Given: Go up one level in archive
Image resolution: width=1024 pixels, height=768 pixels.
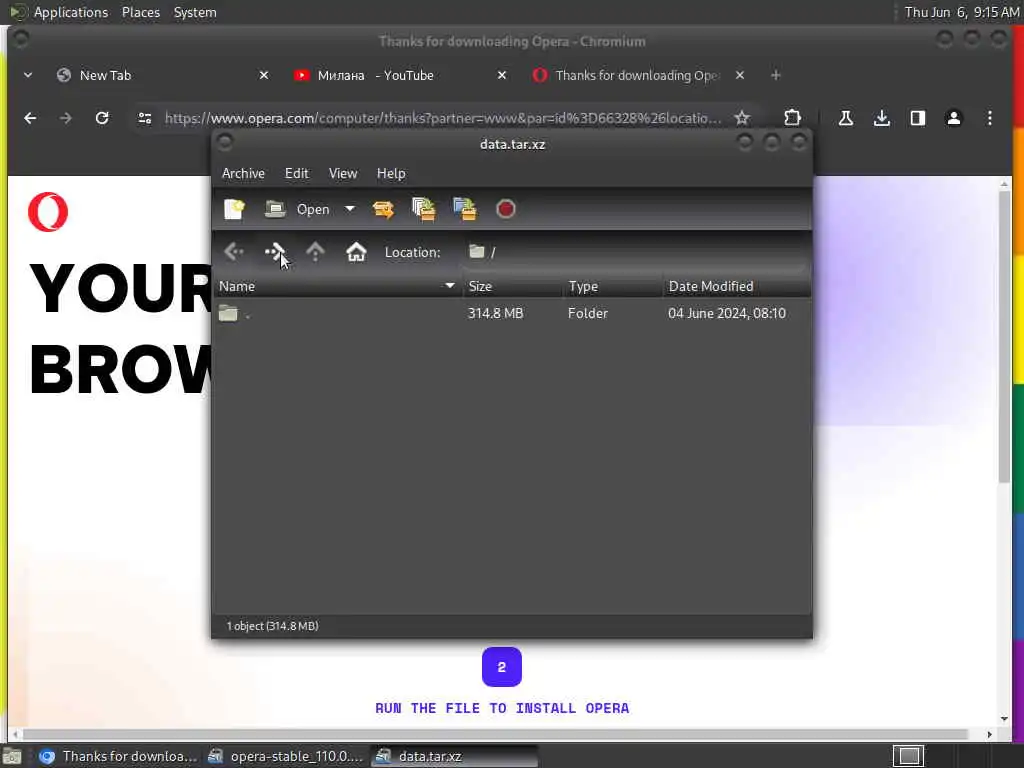Looking at the screenshot, I should [x=315, y=251].
